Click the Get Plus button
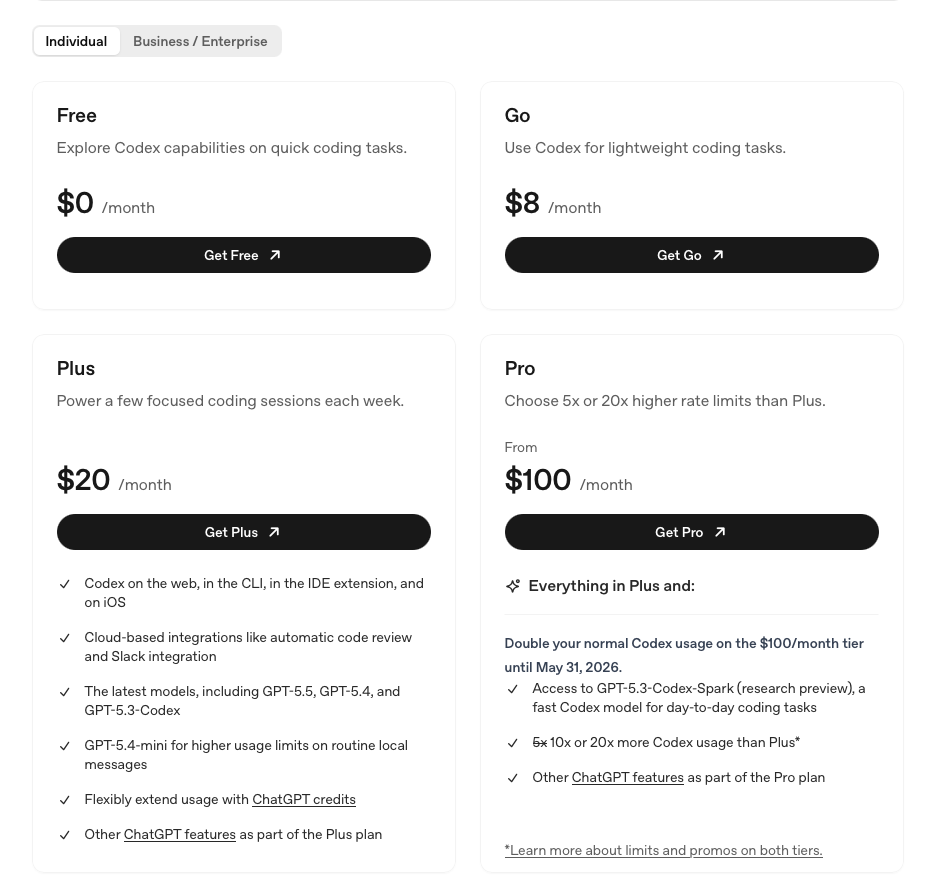This screenshot has width=943, height=896. click(x=244, y=532)
